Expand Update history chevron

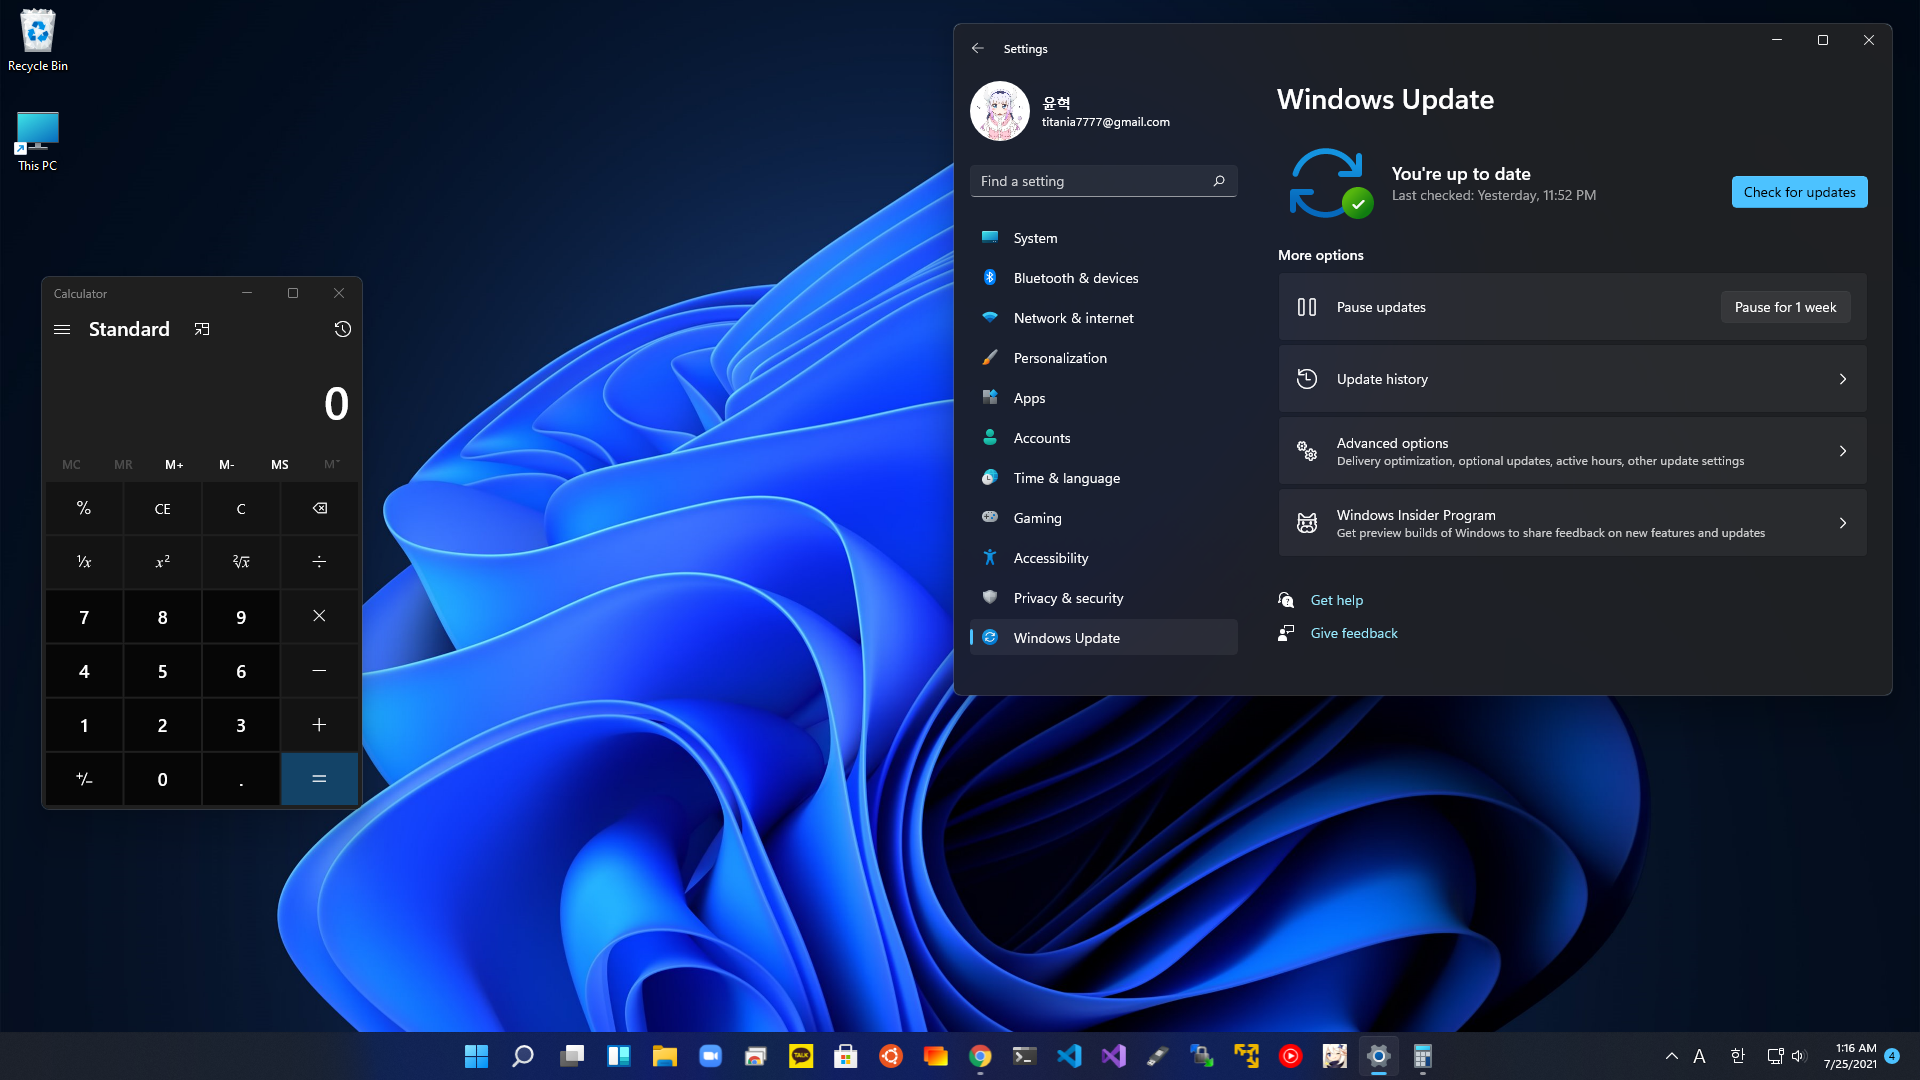click(1842, 379)
